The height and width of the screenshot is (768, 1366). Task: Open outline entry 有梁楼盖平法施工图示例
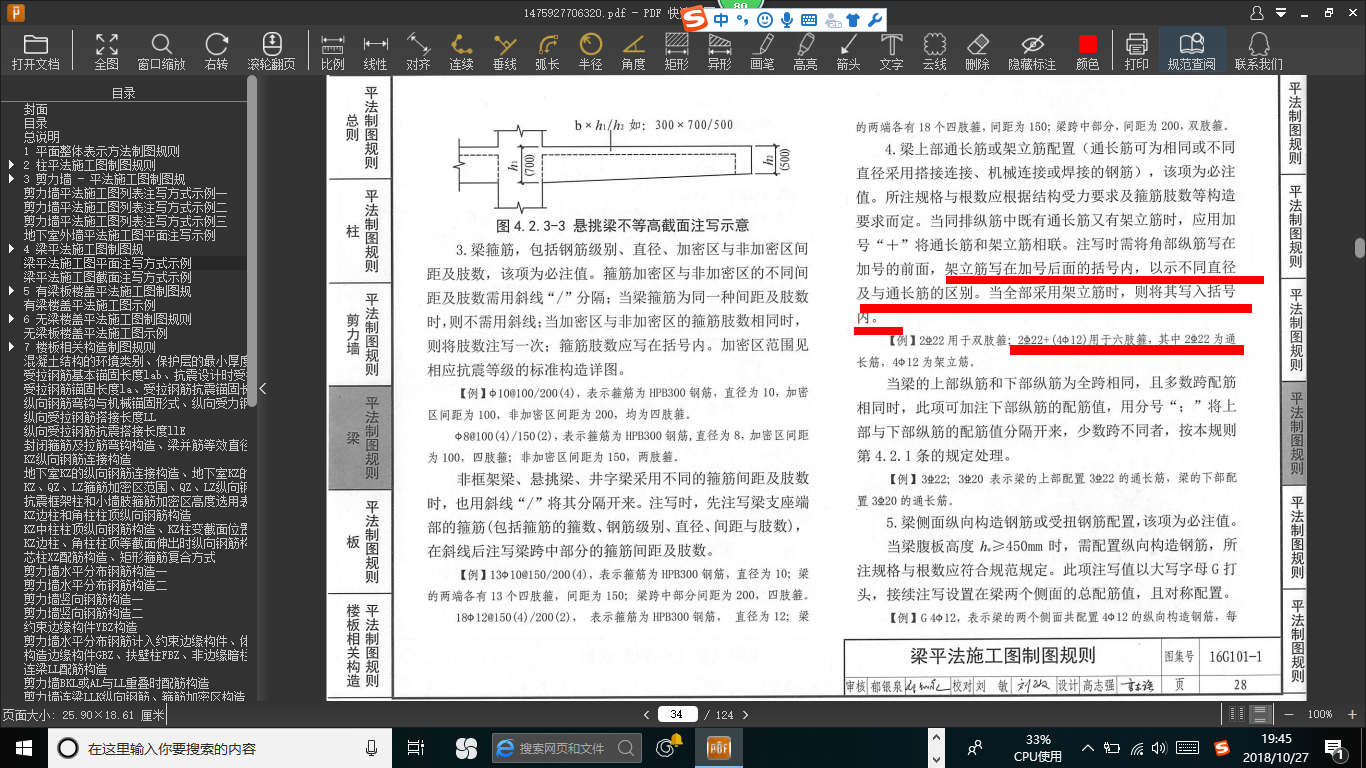(89, 305)
